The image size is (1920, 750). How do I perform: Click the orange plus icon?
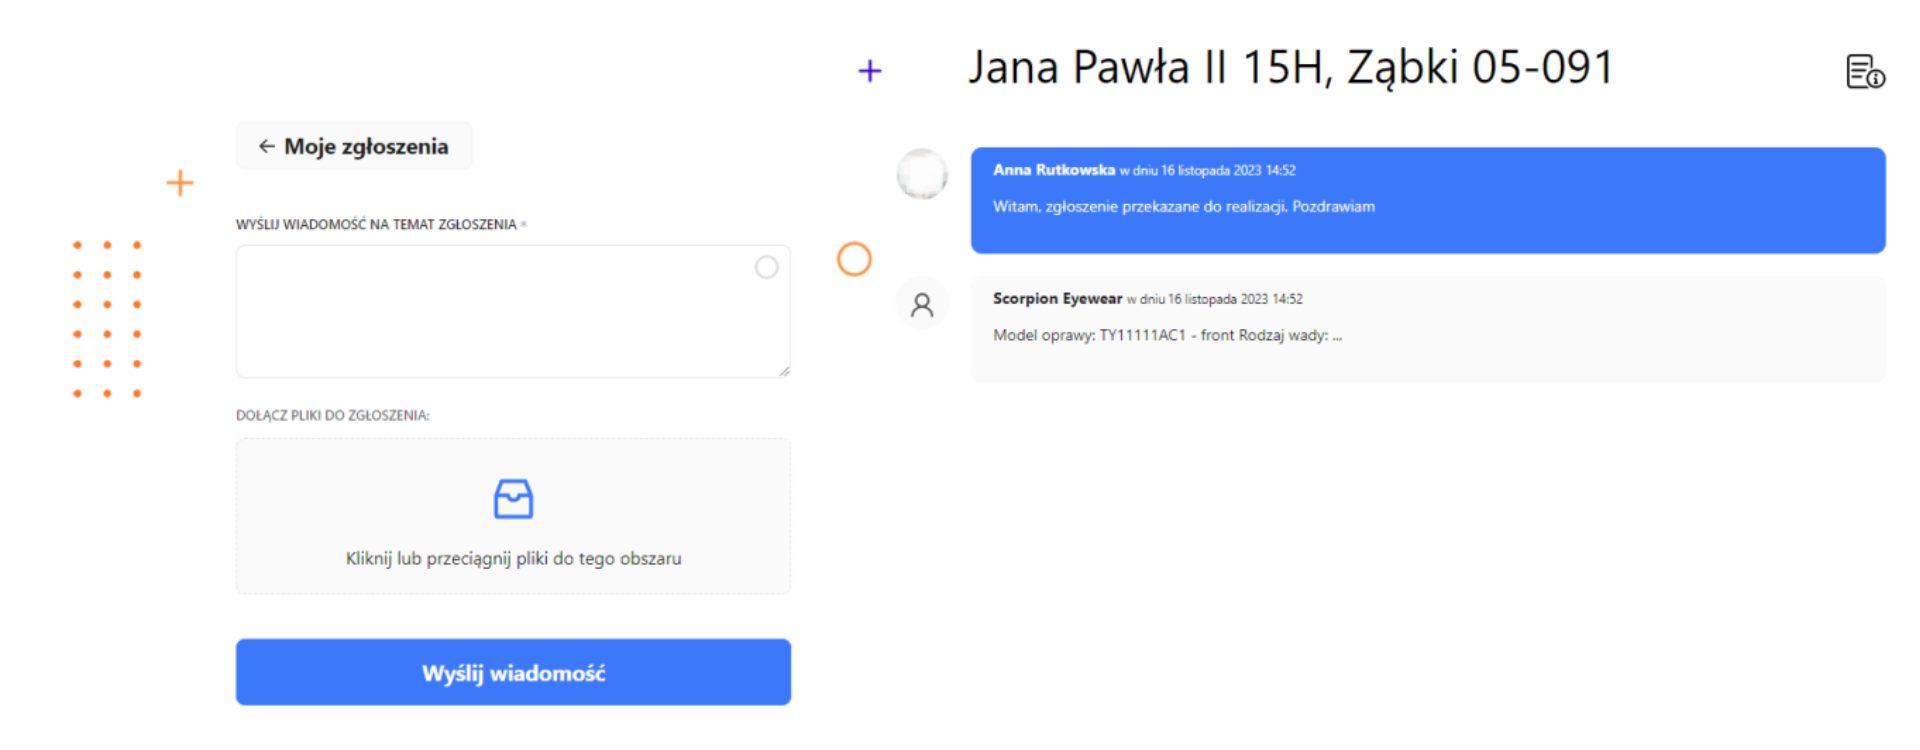click(180, 183)
